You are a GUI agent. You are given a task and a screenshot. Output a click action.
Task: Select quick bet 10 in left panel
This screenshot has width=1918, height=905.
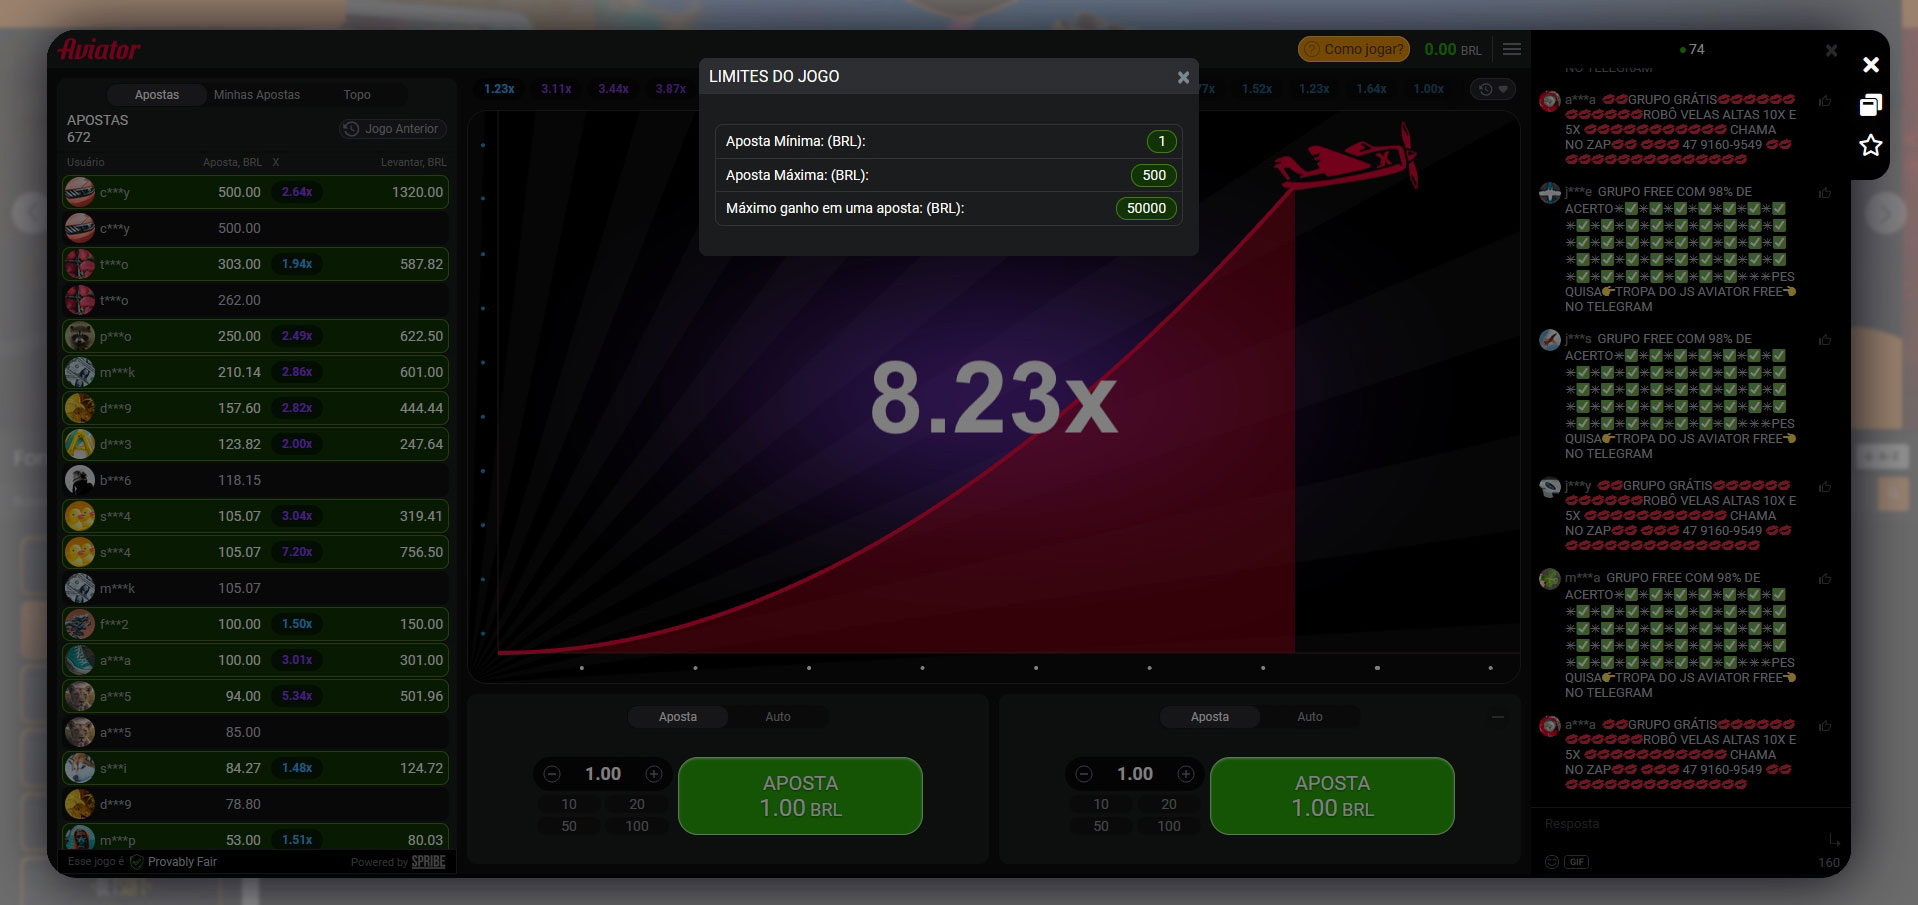(569, 804)
